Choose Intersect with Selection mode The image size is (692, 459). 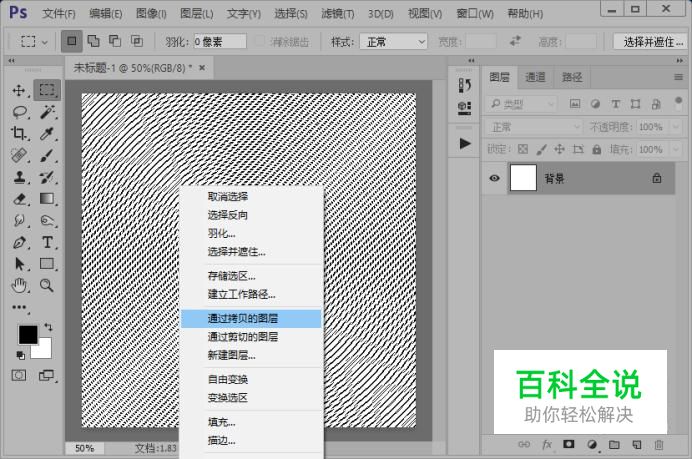137,41
